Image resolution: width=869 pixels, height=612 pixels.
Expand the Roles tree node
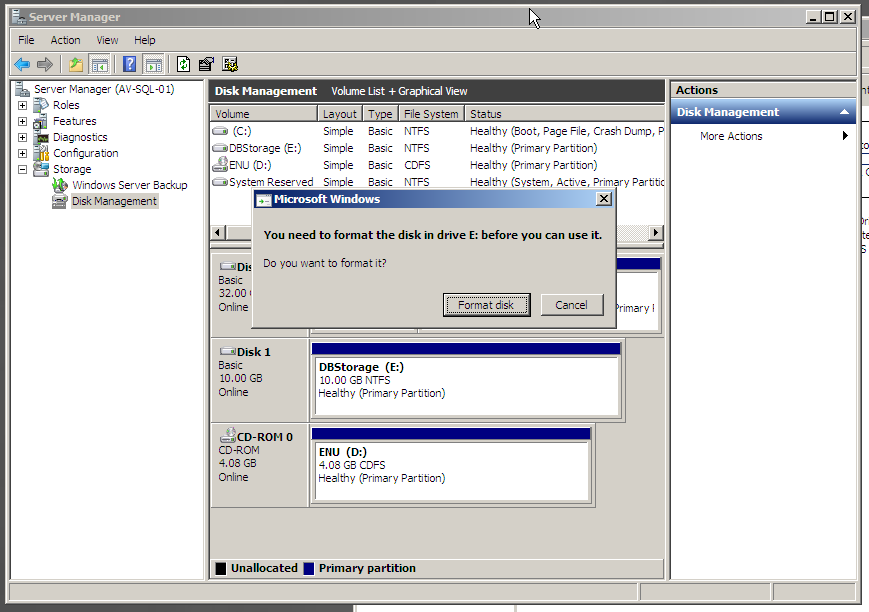click(x=22, y=105)
